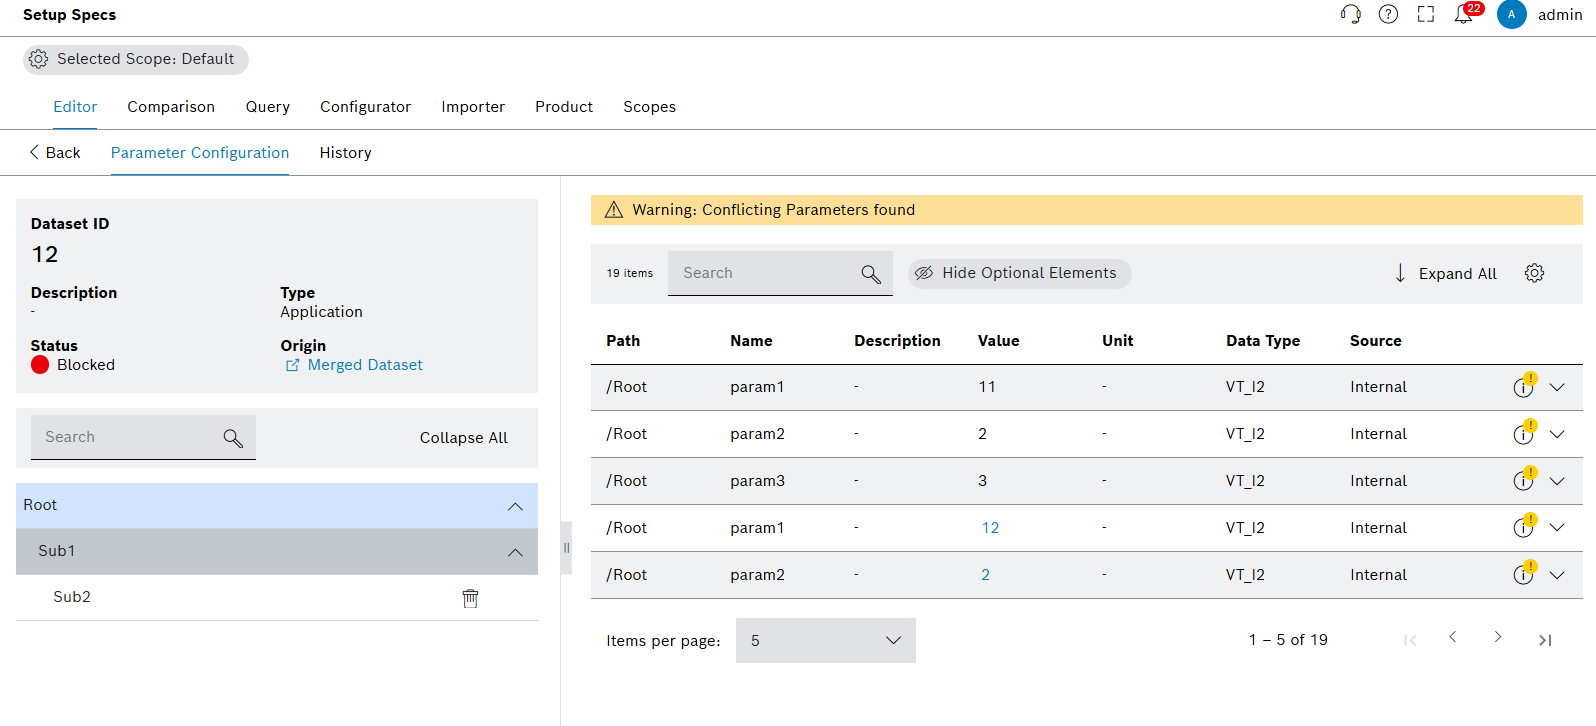The height and width of the screenshot is (726, 1596).
Task: Click the Expand All button
Action: click(x=1446, y=274)
